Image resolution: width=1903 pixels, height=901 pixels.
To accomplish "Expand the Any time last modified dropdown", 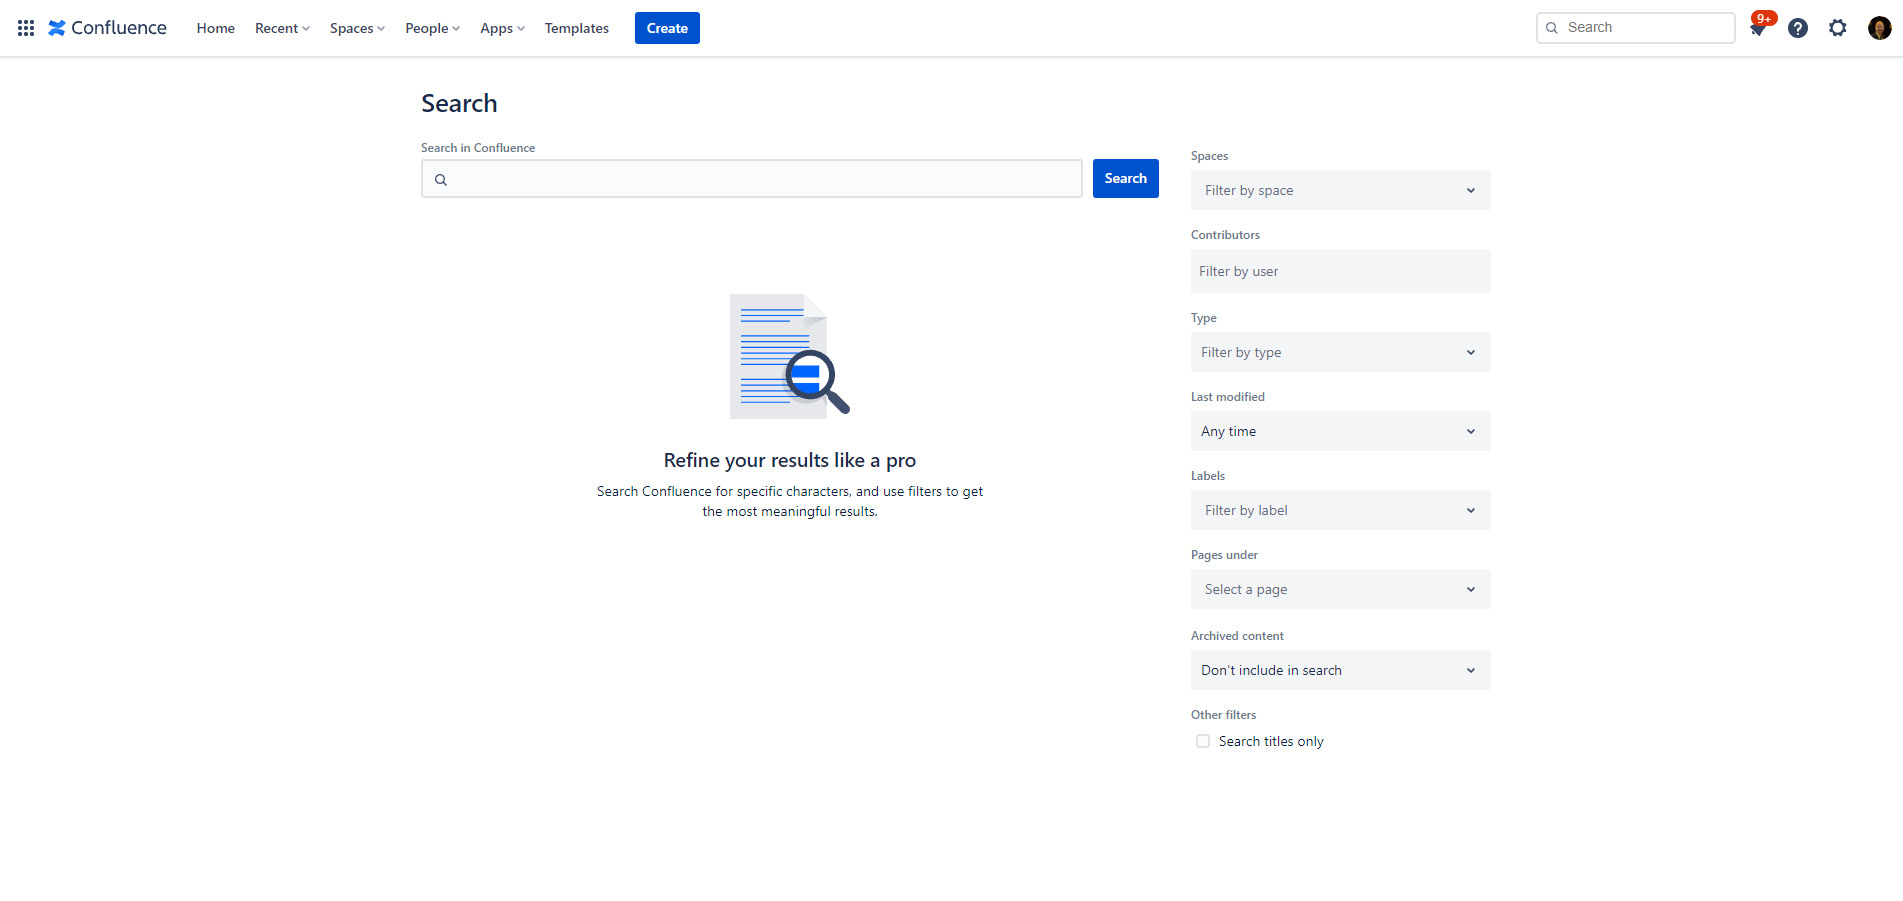I will point(1340,431).
